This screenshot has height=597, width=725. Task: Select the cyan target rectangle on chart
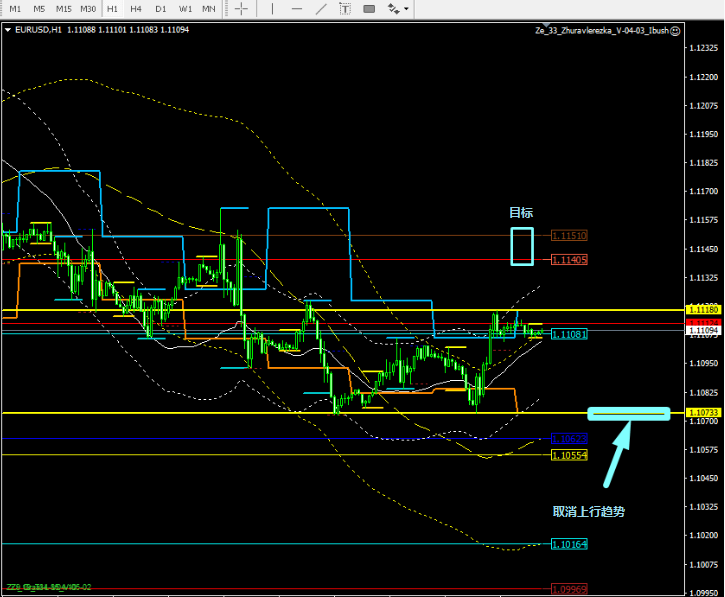(522, 246)
